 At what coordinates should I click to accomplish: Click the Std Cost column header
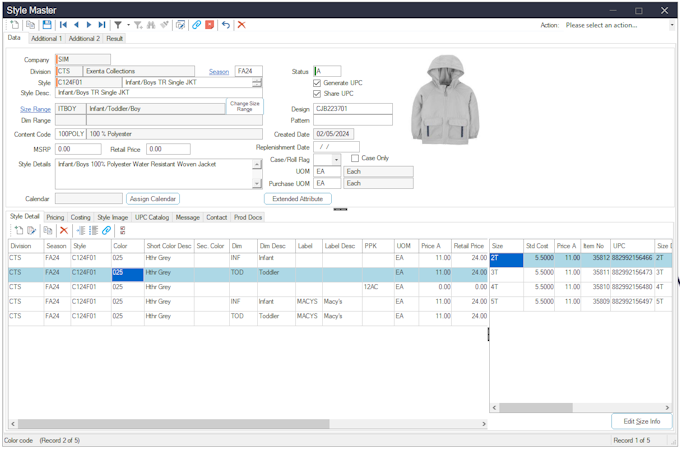pos(539,246)
